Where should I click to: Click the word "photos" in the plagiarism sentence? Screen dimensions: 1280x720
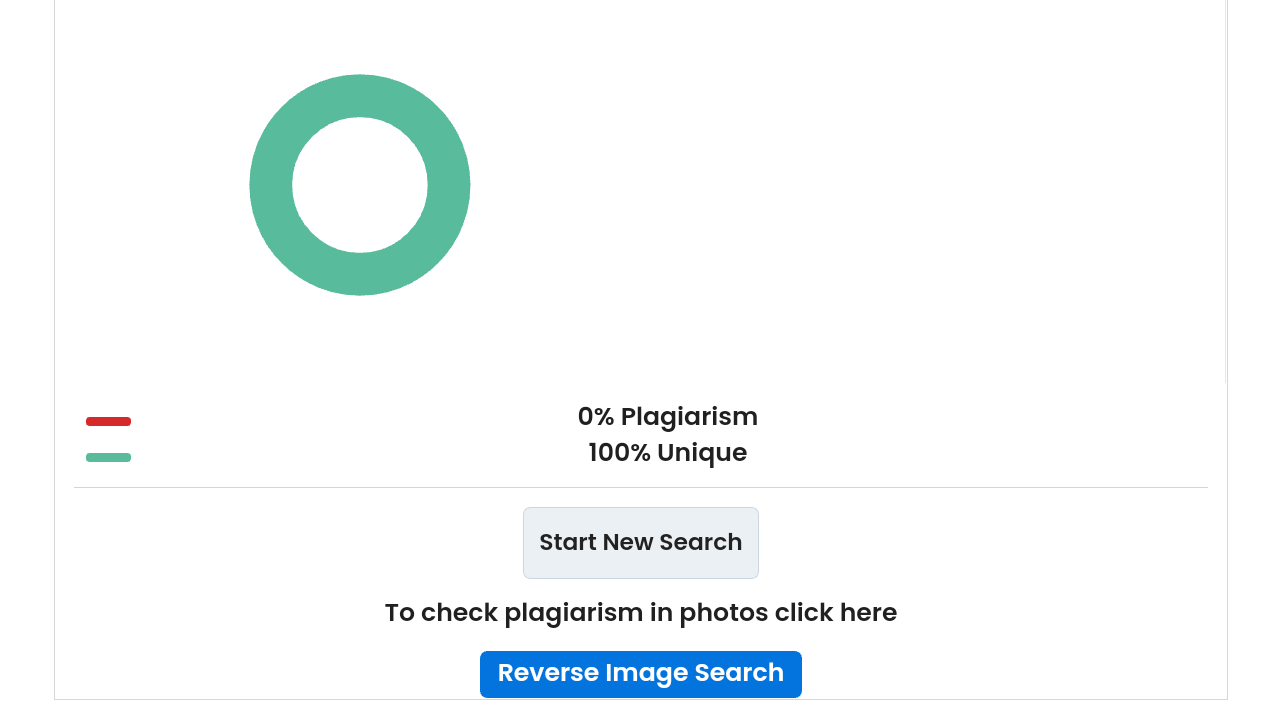(x=724, y=612)
